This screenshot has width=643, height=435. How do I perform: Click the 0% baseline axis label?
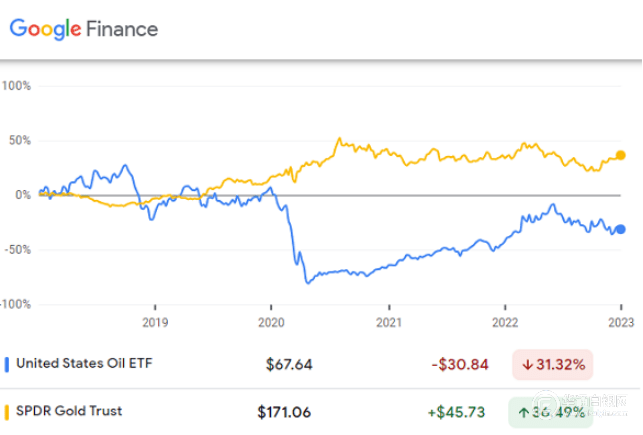click(21, 194)
